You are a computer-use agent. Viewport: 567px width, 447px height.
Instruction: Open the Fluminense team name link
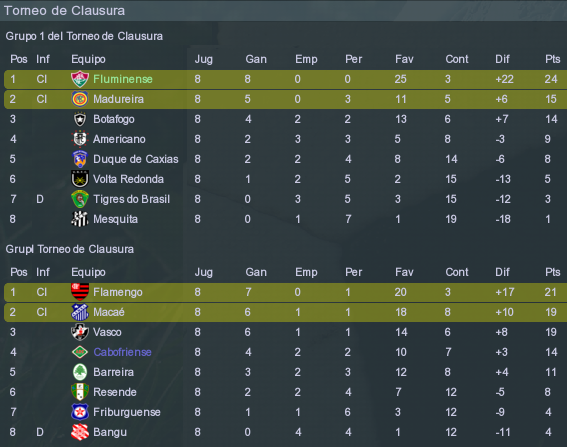tap(123, 79)
